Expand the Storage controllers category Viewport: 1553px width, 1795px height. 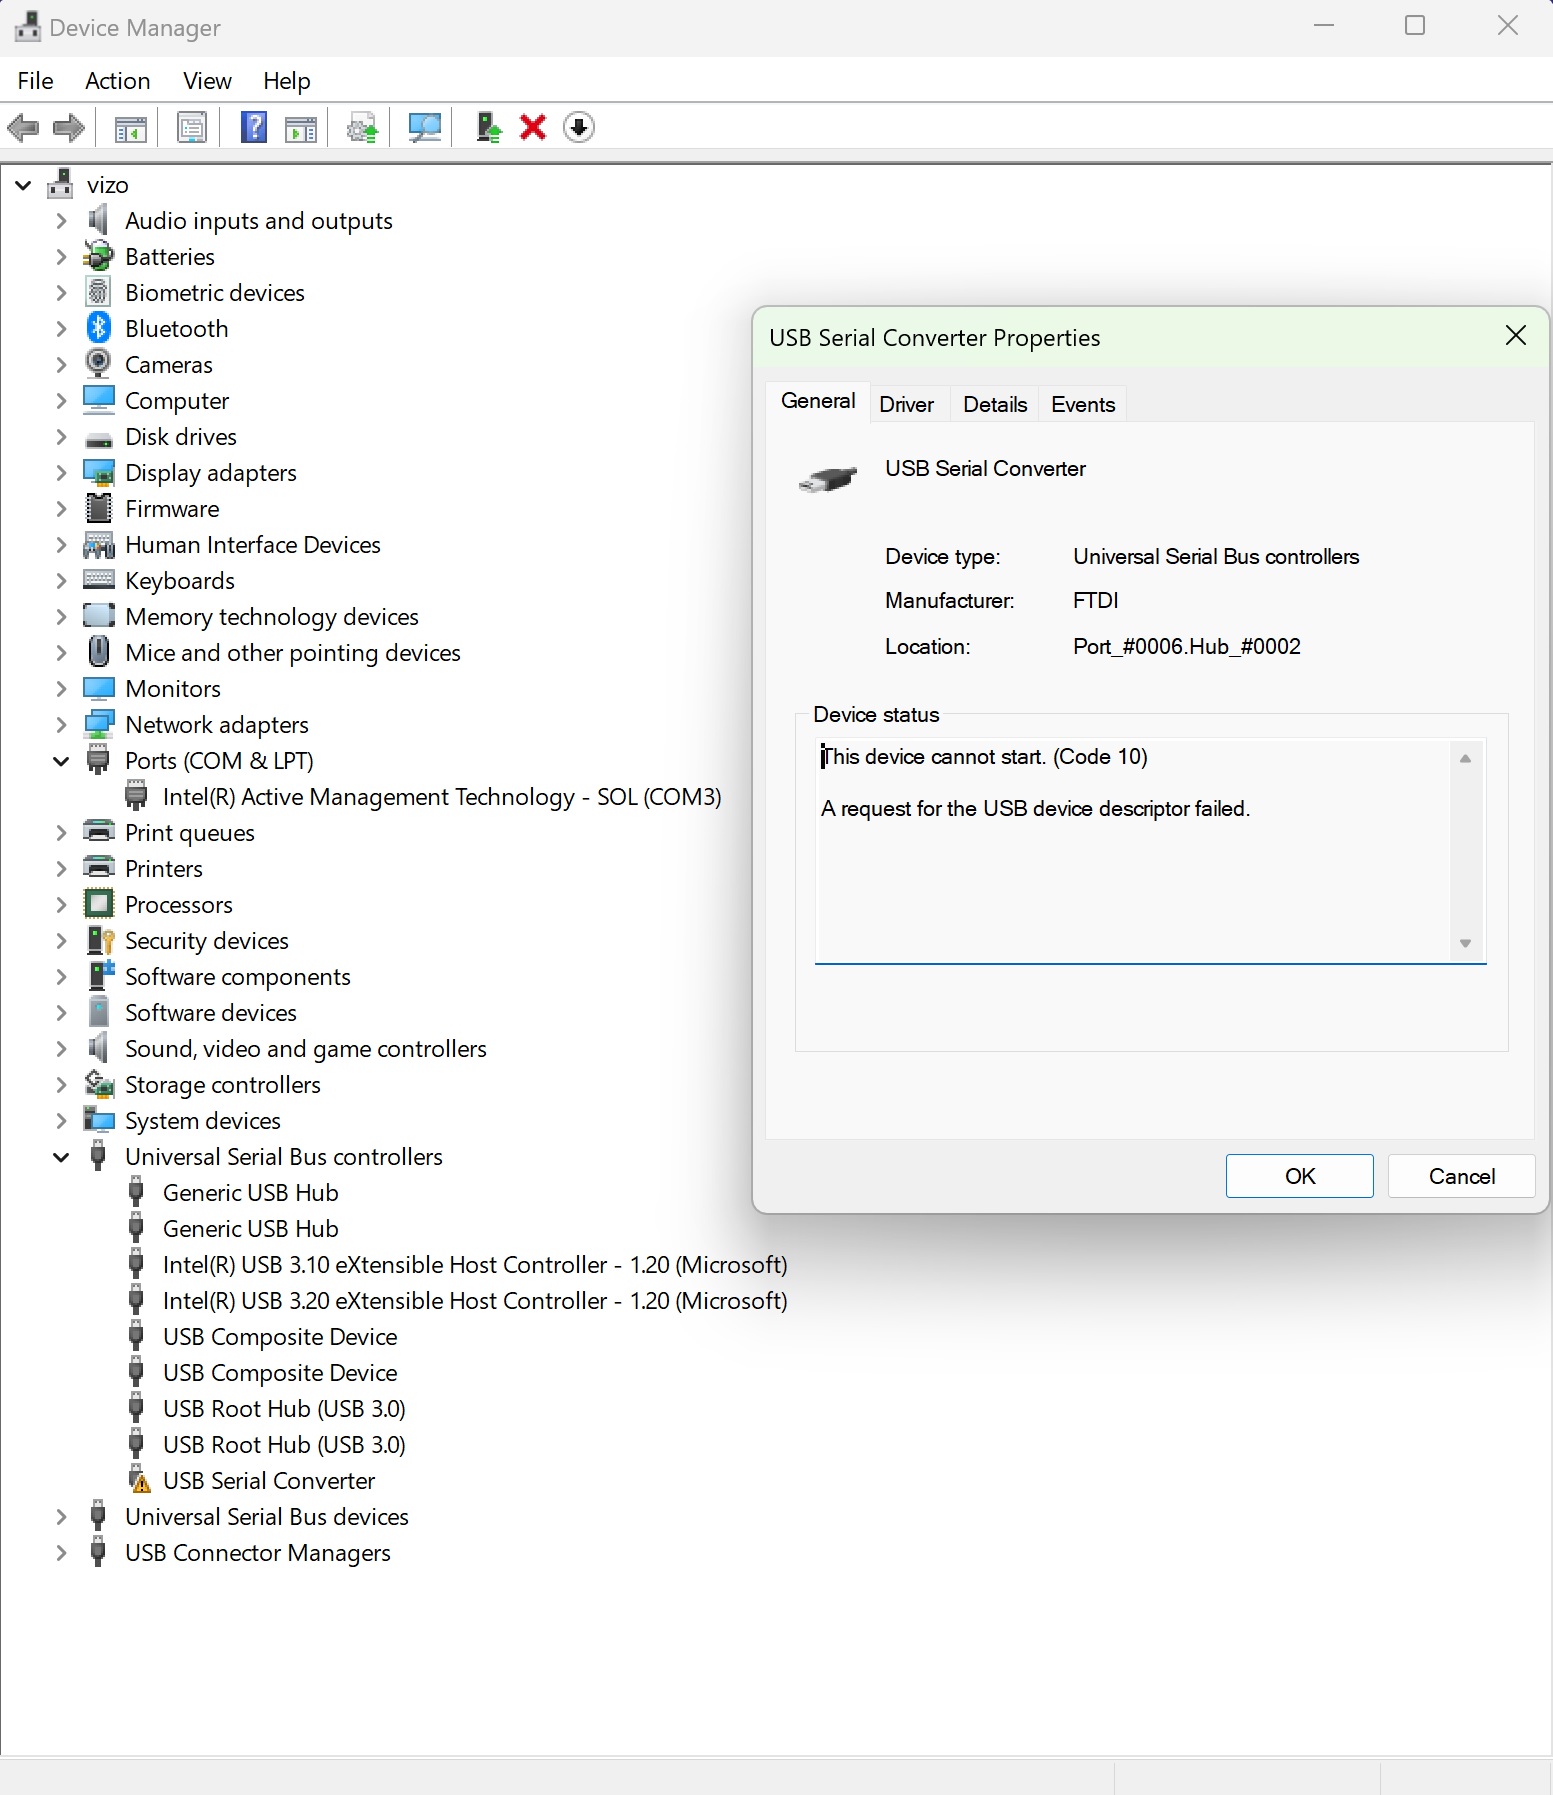(61, 1085)
